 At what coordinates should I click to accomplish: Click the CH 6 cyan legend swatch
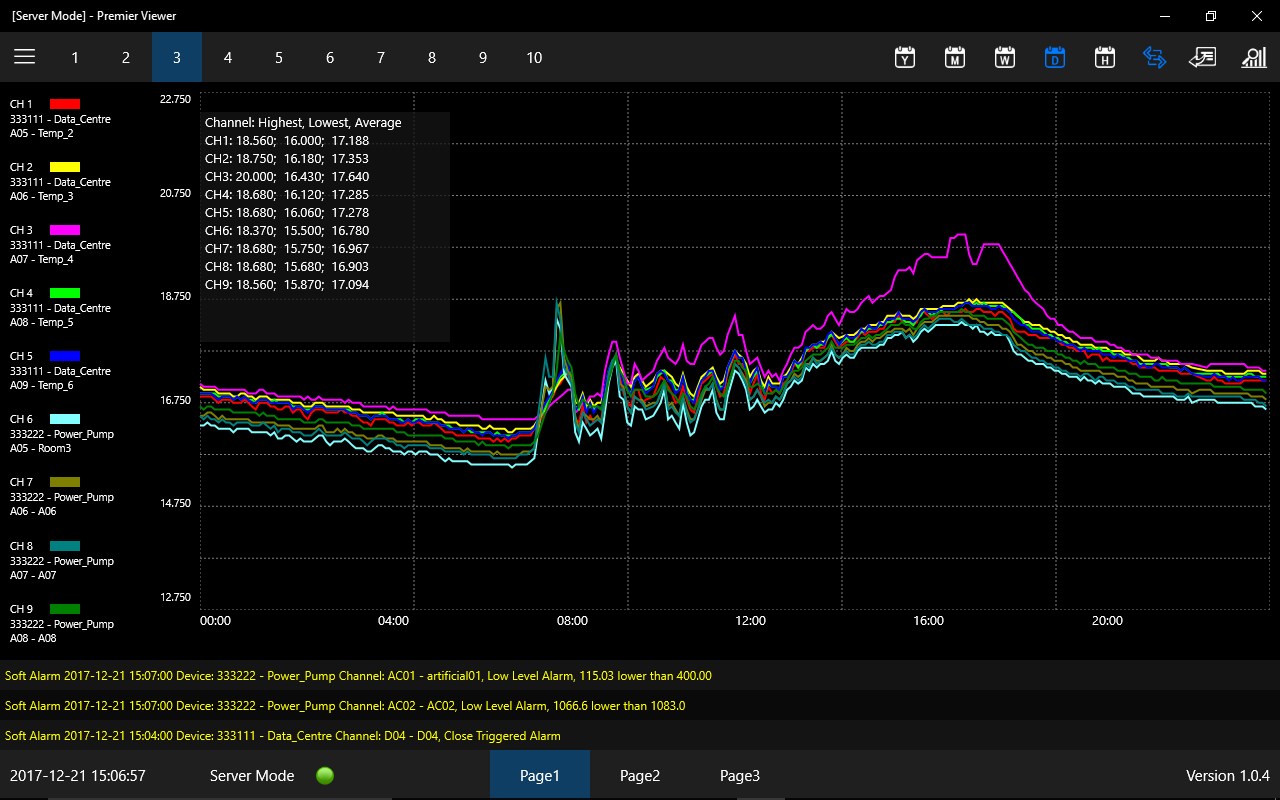click(x=64, y=419)
